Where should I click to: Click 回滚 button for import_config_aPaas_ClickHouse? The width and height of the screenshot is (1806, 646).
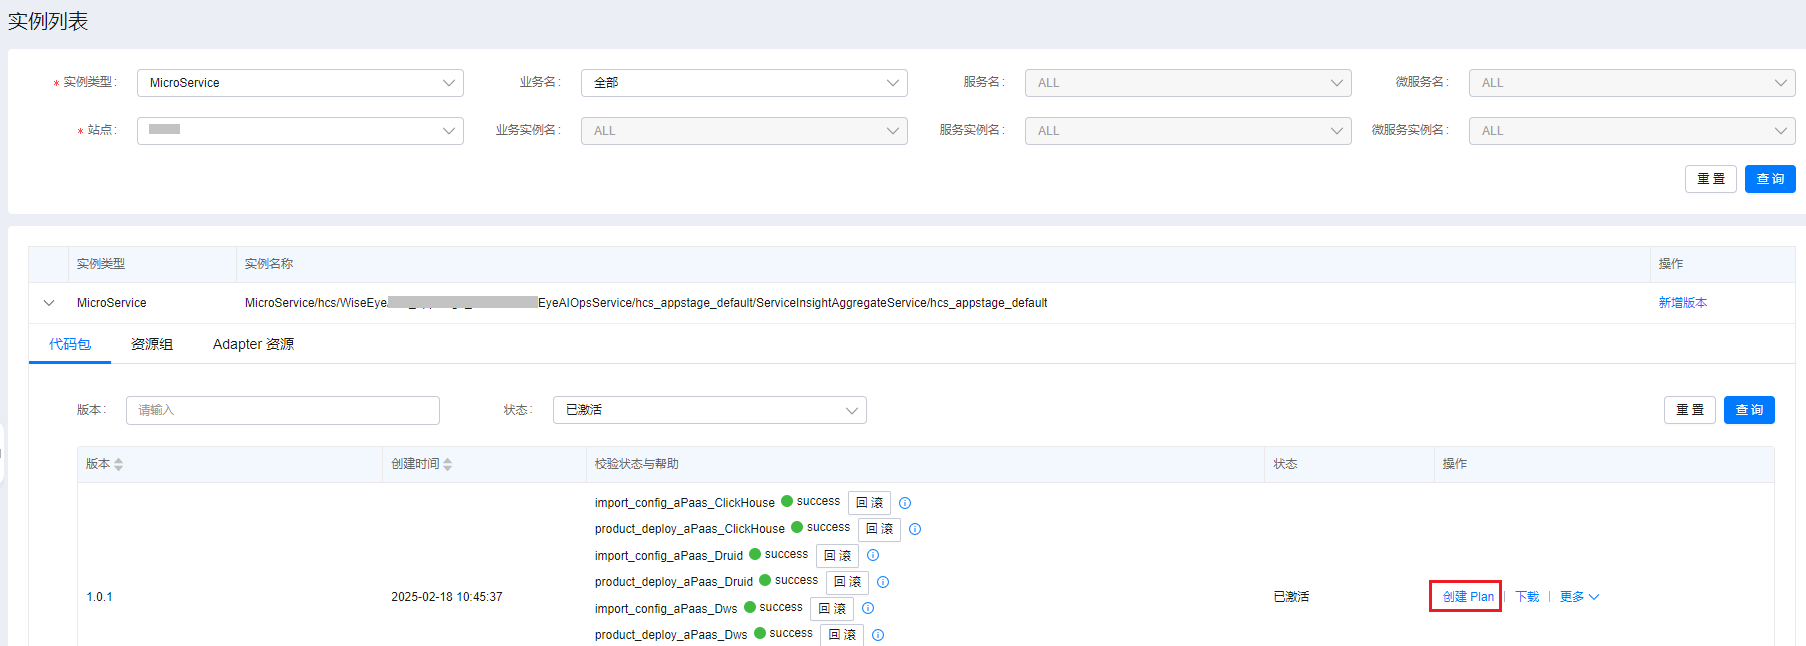(x=869, y=503)
